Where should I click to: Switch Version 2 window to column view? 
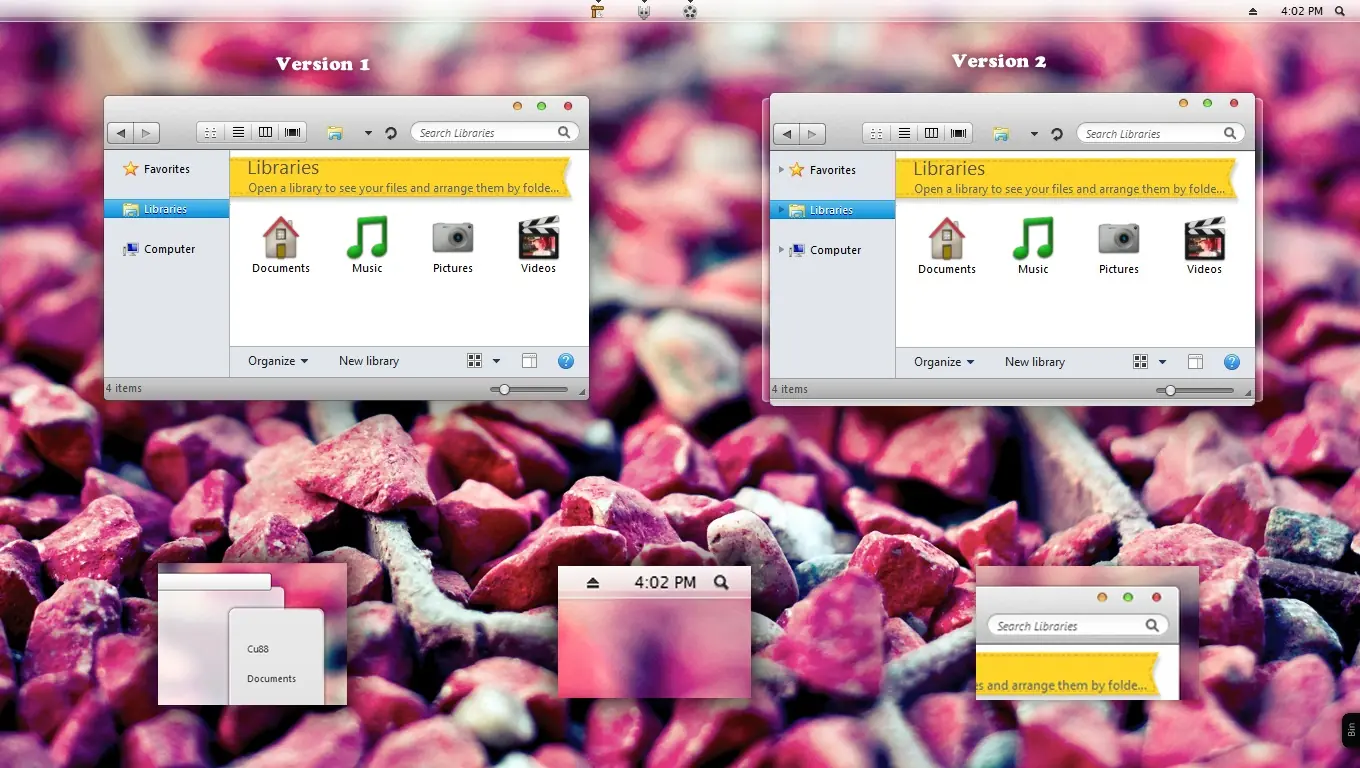[931, 133]
